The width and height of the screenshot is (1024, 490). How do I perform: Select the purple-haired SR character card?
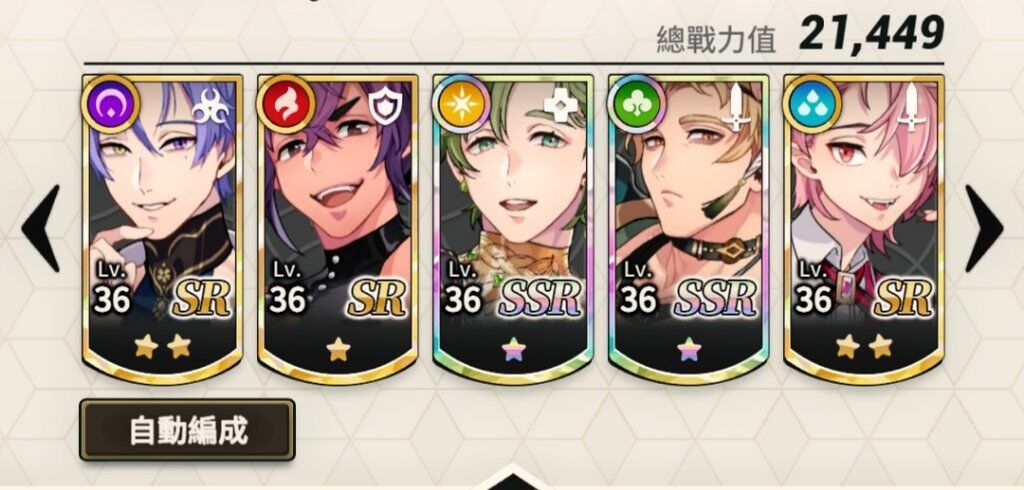coord(163,229)
